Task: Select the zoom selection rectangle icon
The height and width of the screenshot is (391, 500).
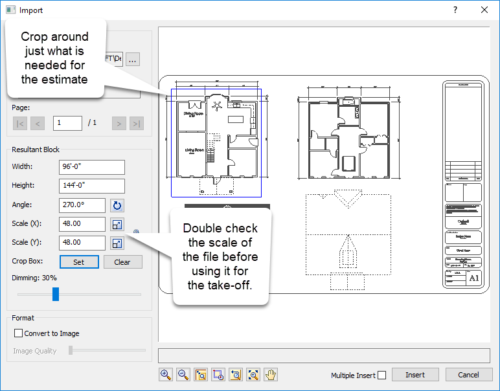Action: click(x=218, y=375)
